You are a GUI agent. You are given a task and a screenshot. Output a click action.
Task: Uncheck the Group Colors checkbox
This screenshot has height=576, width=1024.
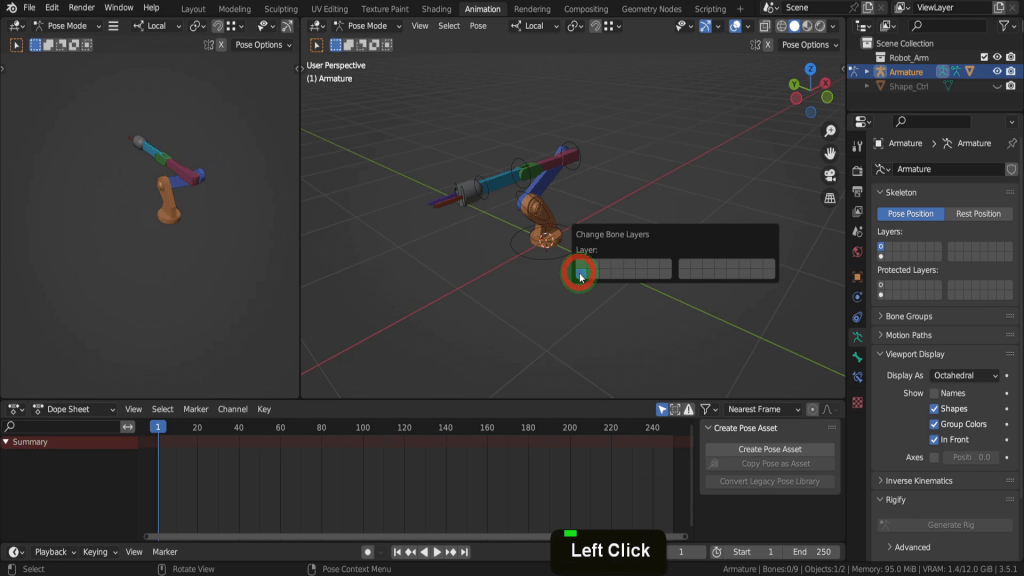point(935,424)
